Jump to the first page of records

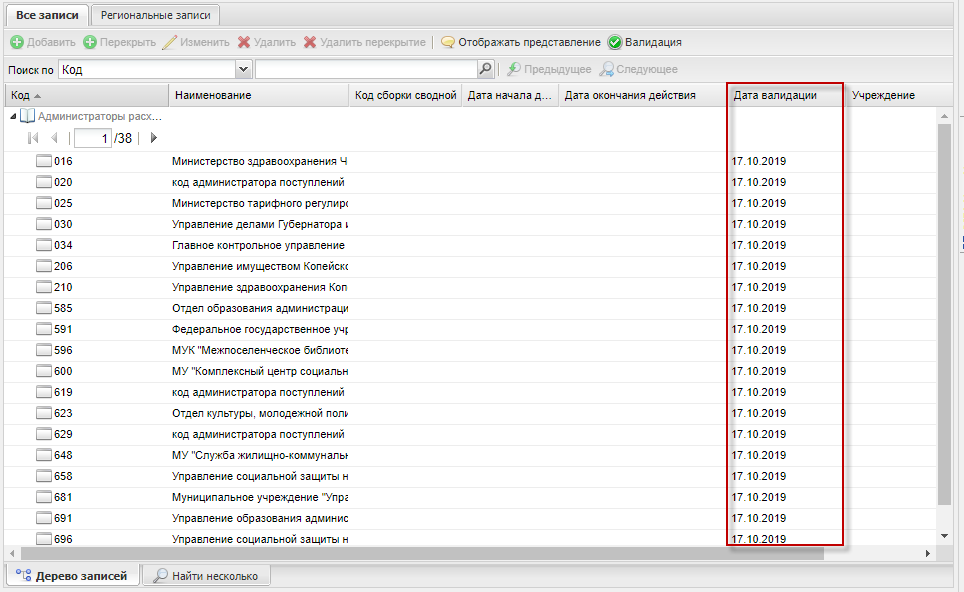click(x=33, y=138)
